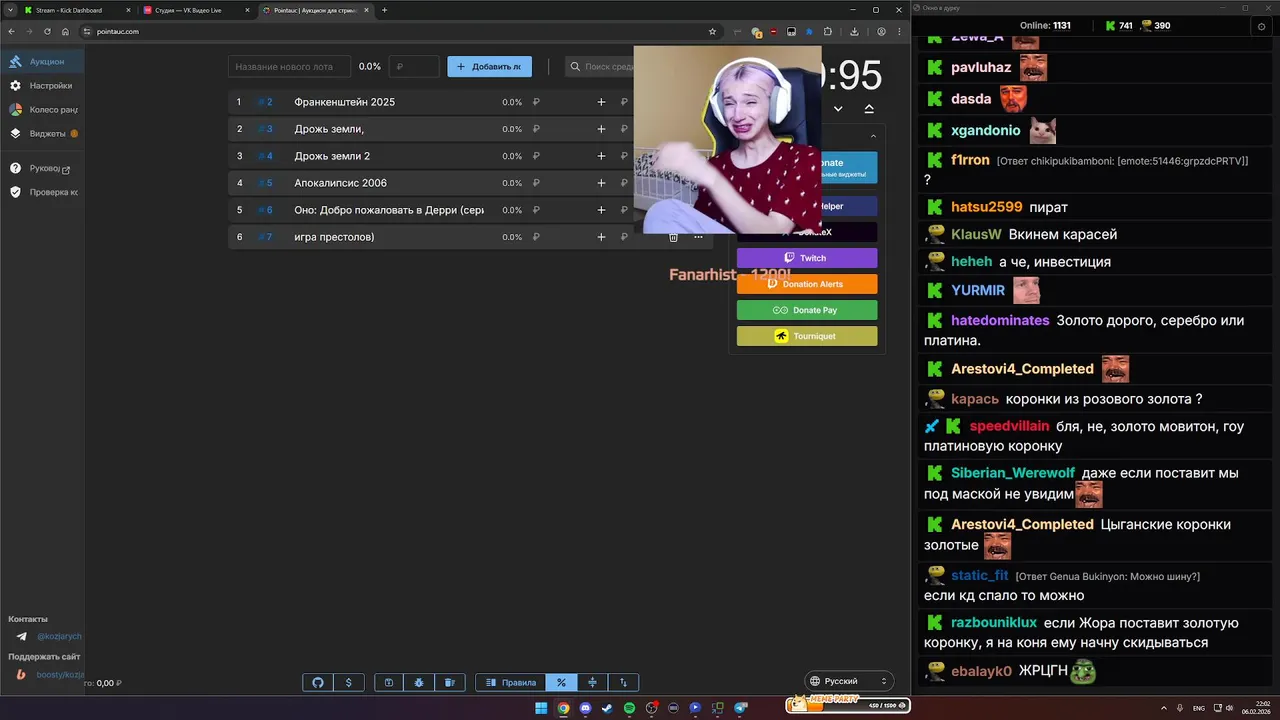
Task: Open Chrome extensions puzzle icon
Action: coord(827,31)
